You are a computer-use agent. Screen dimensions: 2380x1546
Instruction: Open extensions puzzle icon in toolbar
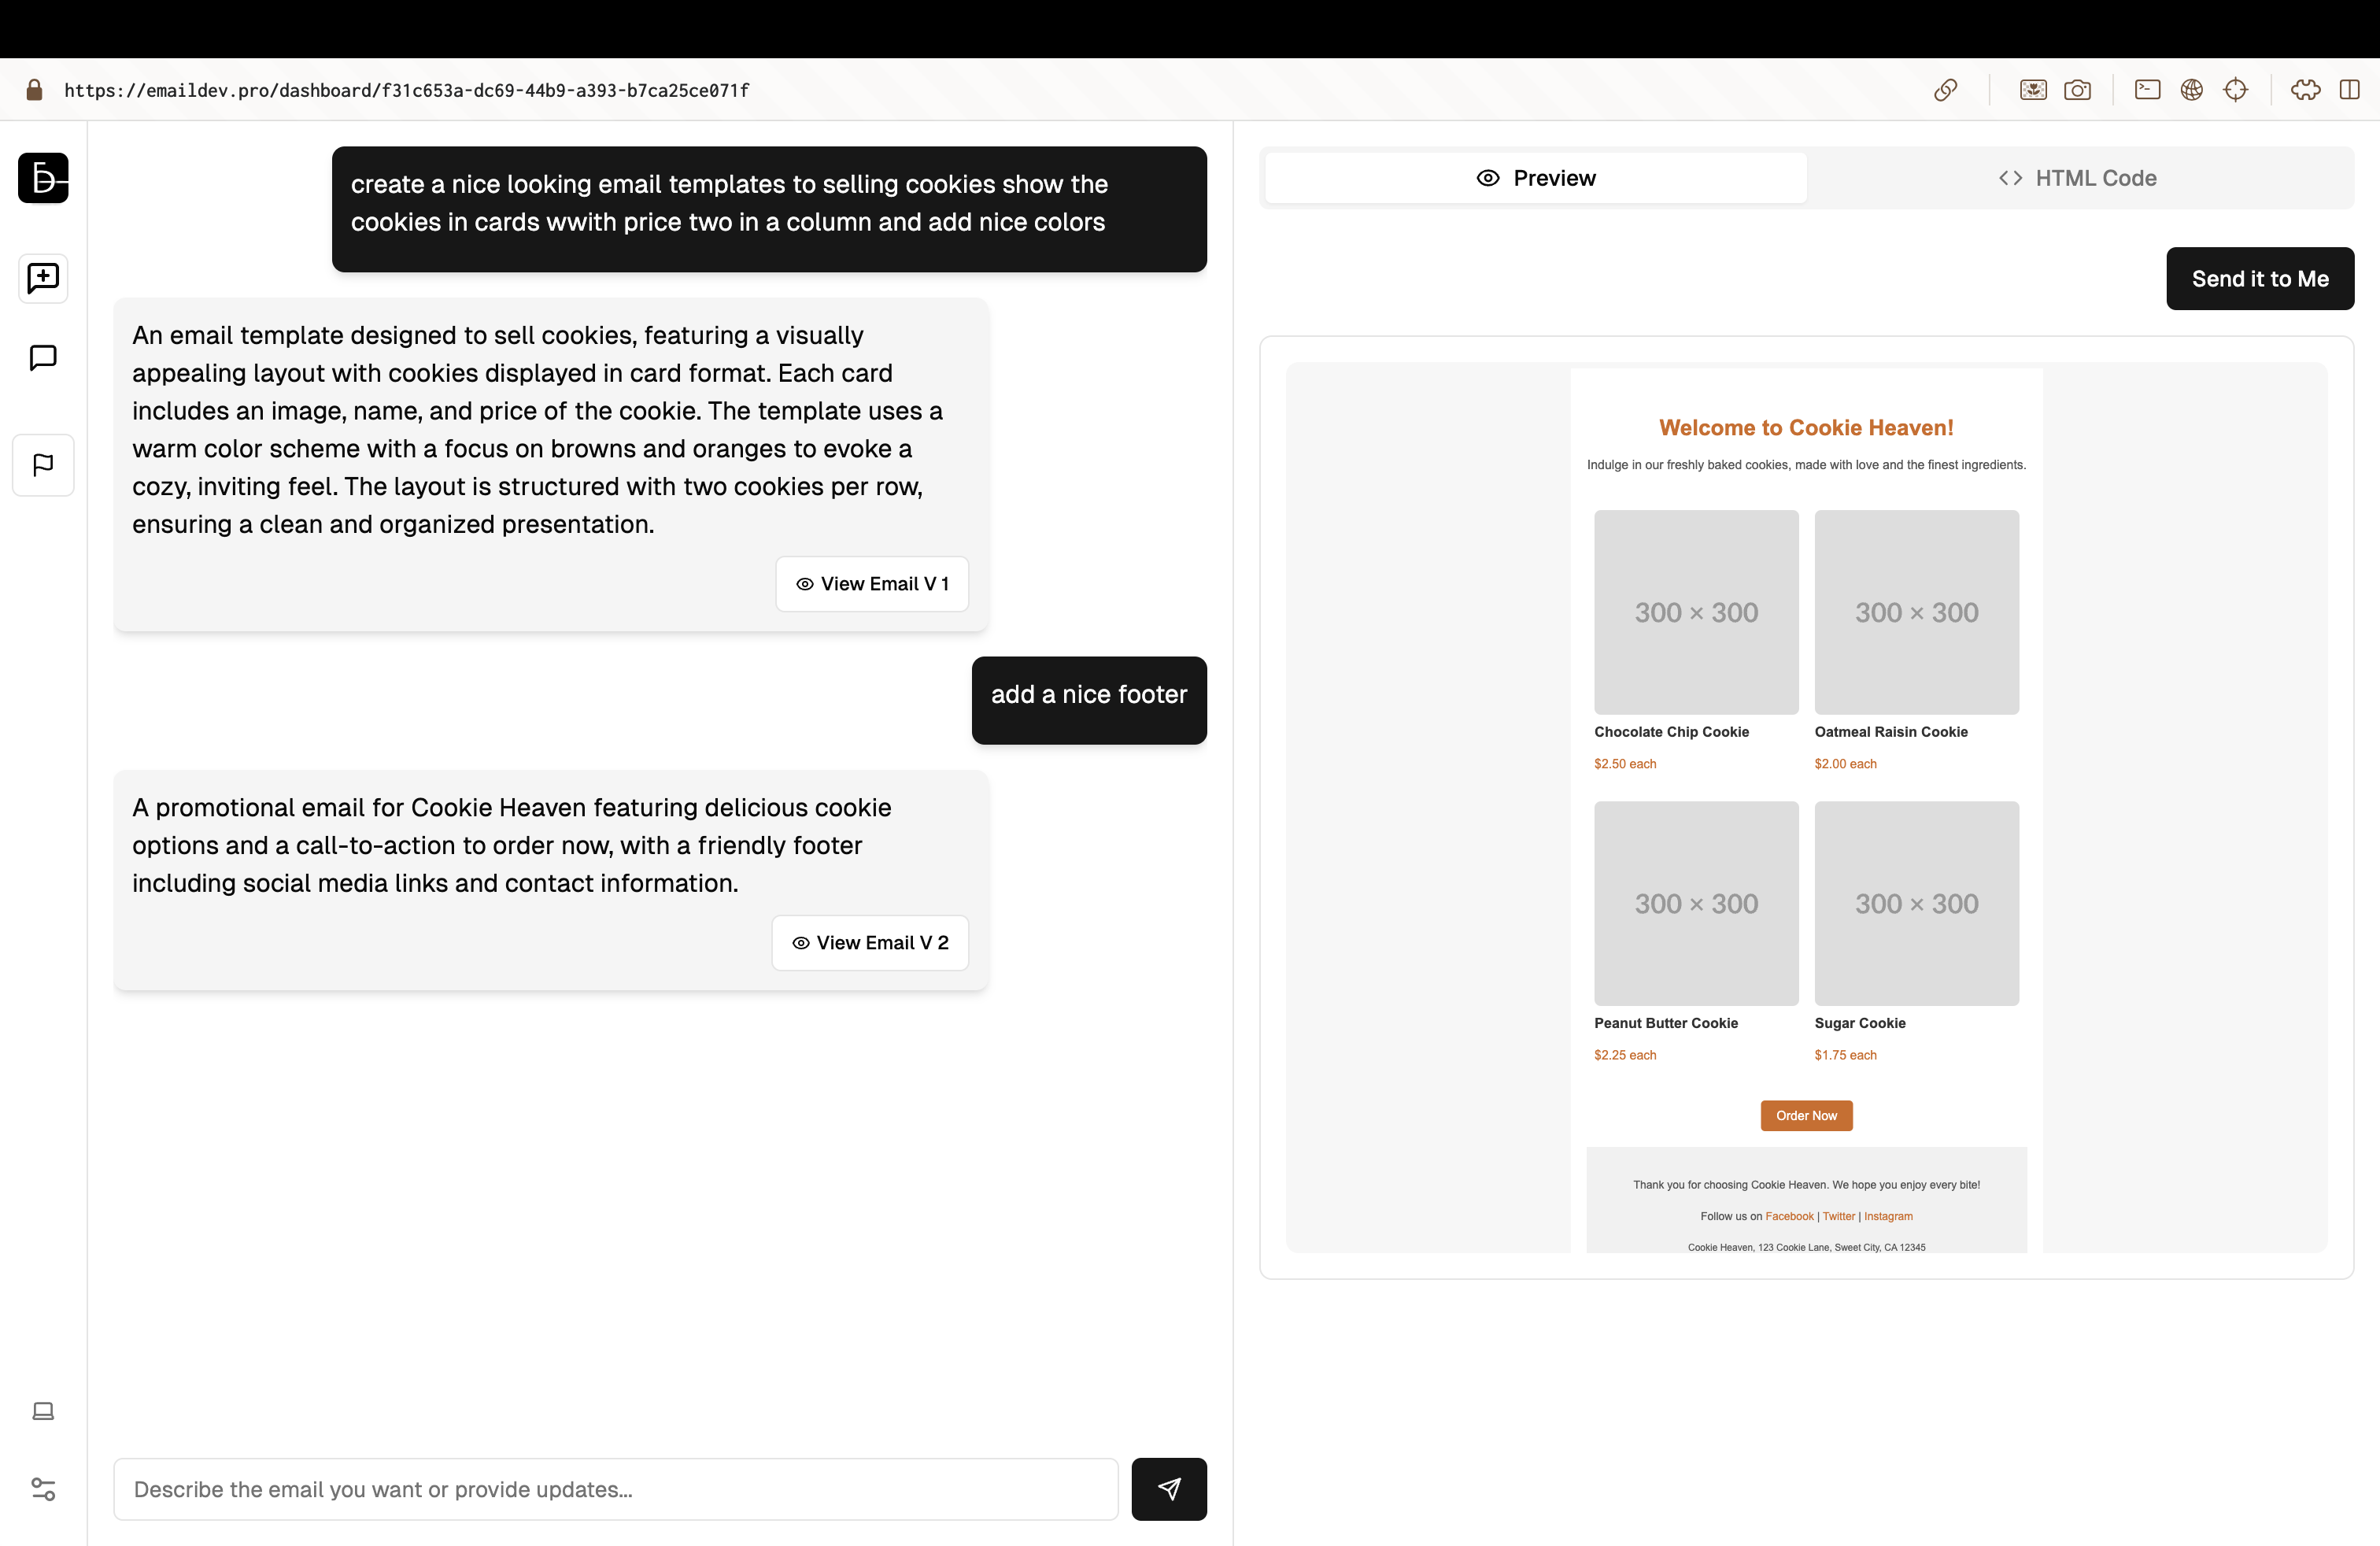pos(2305,90)
